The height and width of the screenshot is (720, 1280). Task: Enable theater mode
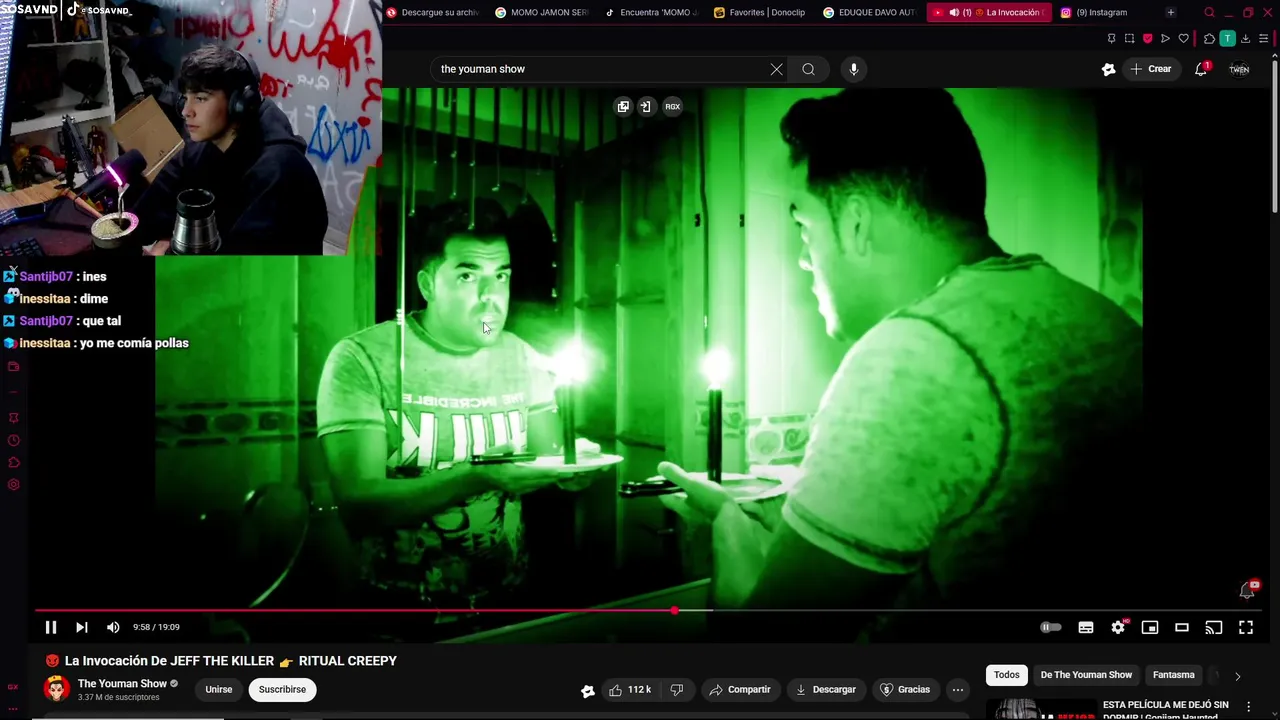[x=1182, y=627]
